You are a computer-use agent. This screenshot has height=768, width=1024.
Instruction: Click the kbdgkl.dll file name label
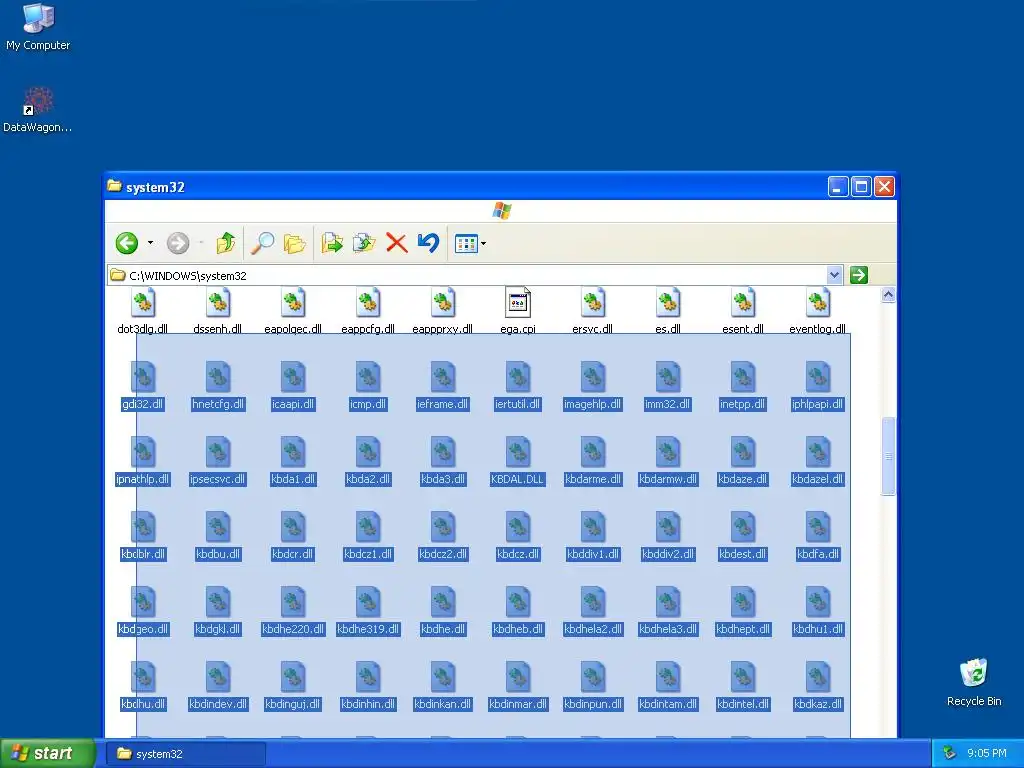218,630
